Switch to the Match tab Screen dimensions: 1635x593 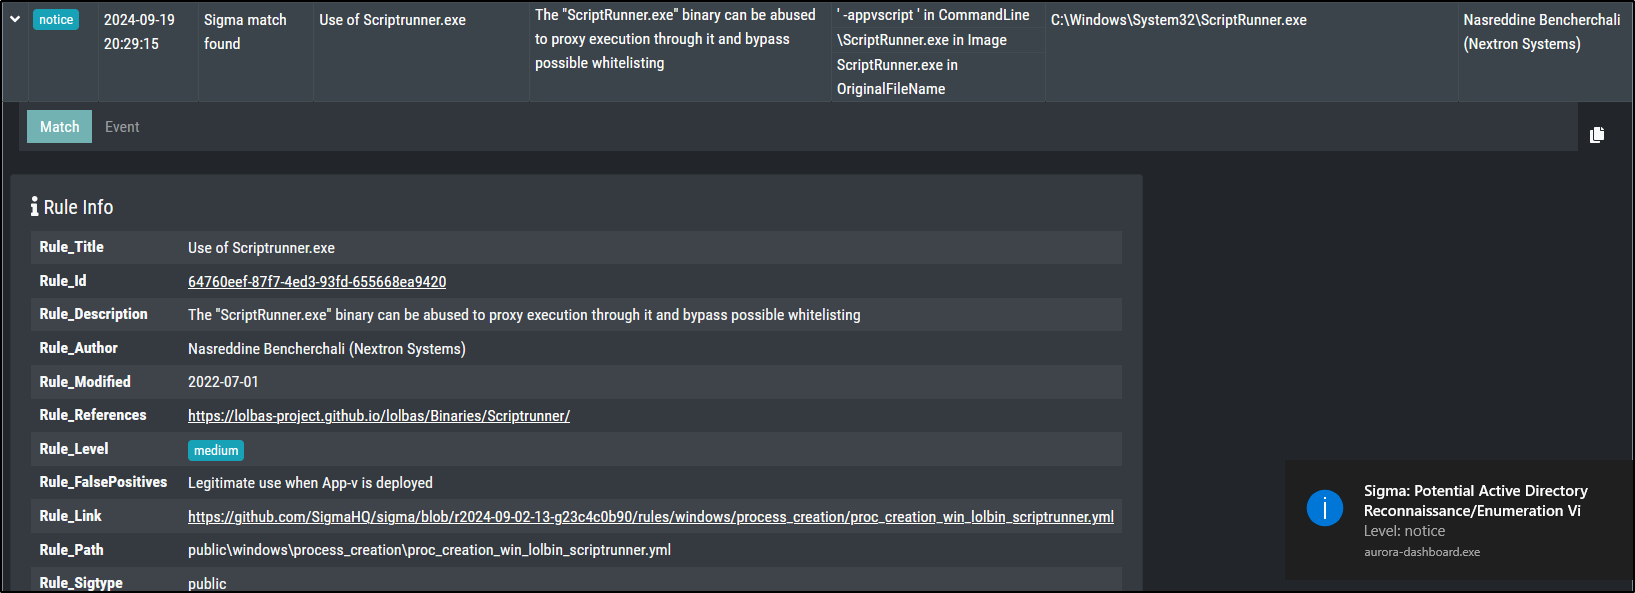tap(59, 127)
